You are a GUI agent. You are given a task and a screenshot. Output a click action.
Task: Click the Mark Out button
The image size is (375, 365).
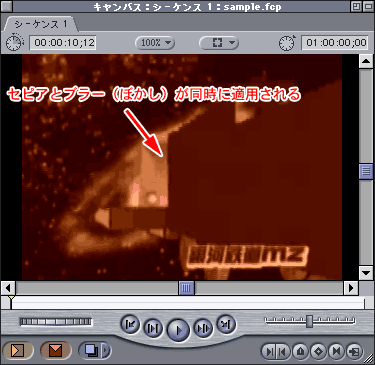click(x=283, y=351)
